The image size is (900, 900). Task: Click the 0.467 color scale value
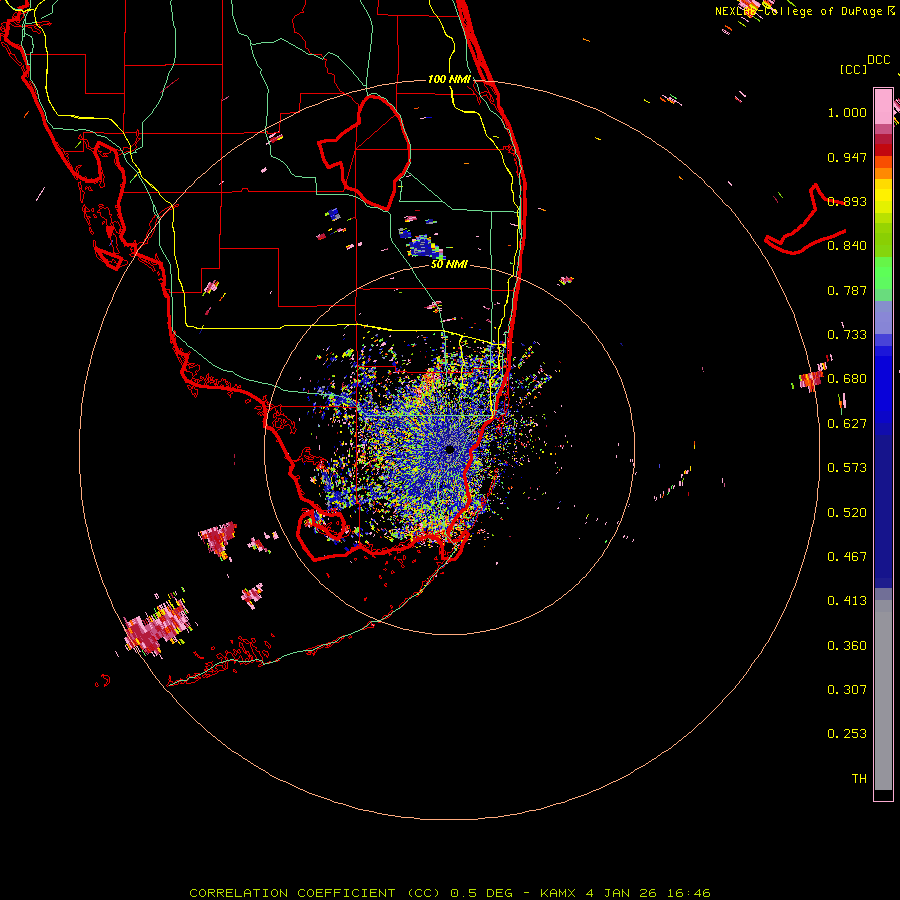tap(847, 557)
